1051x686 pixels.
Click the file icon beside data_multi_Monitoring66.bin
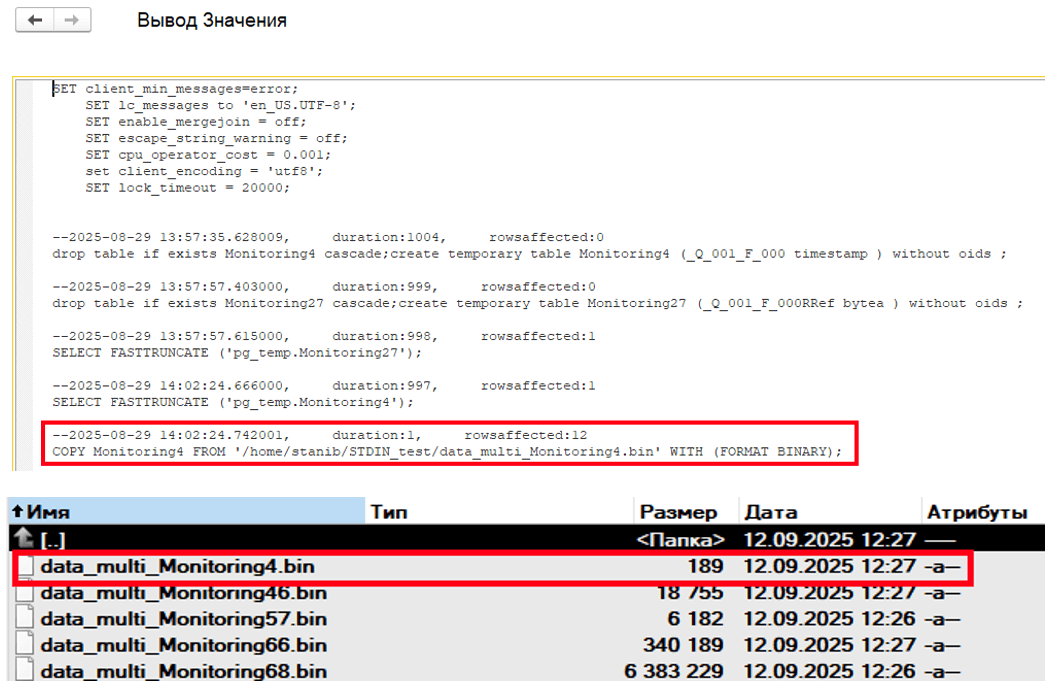pyautogui.click(x=23, y=645)
